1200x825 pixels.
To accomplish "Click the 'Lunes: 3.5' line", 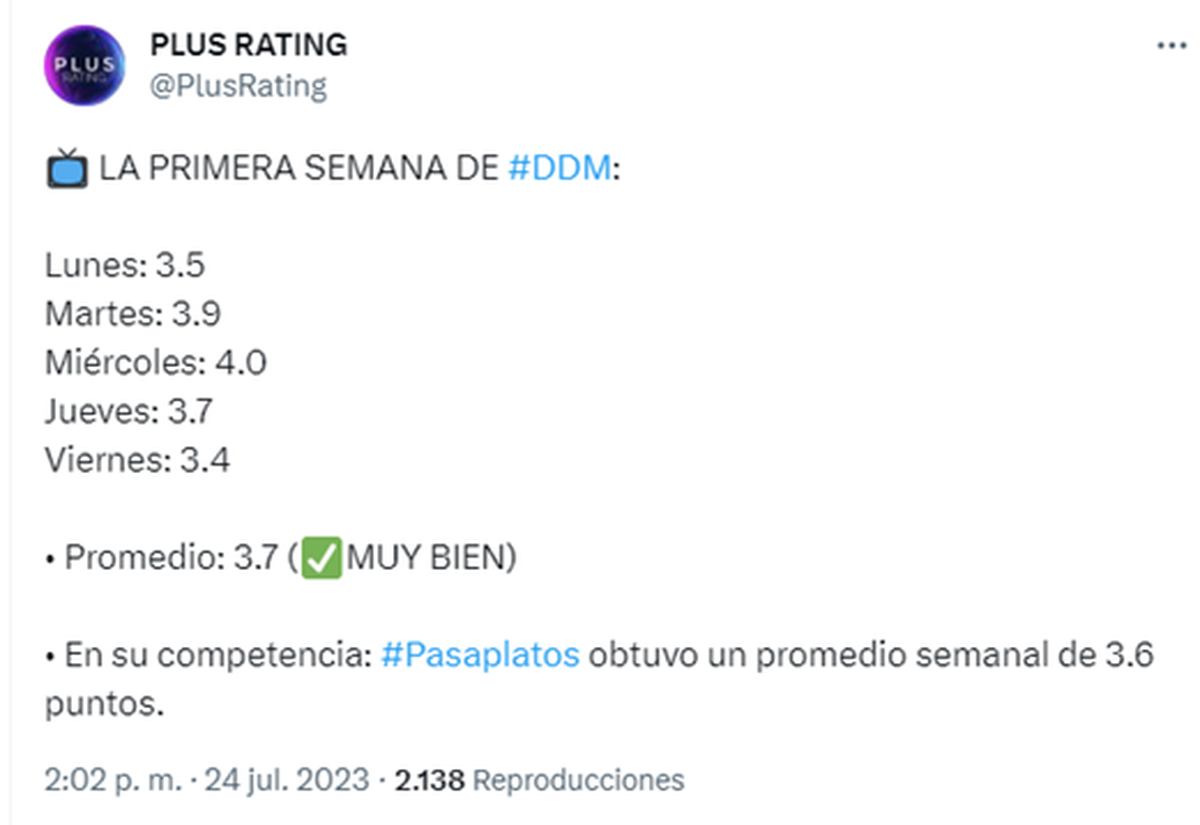I will tap(125, 265).
